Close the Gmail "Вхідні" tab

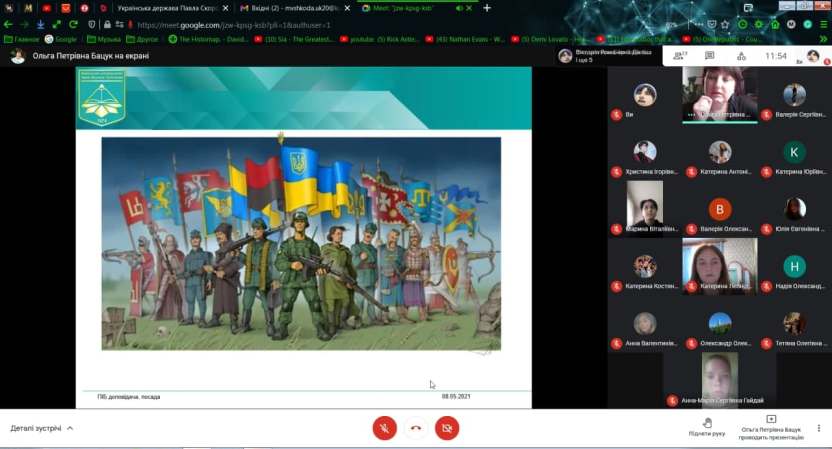pos(347,8)
